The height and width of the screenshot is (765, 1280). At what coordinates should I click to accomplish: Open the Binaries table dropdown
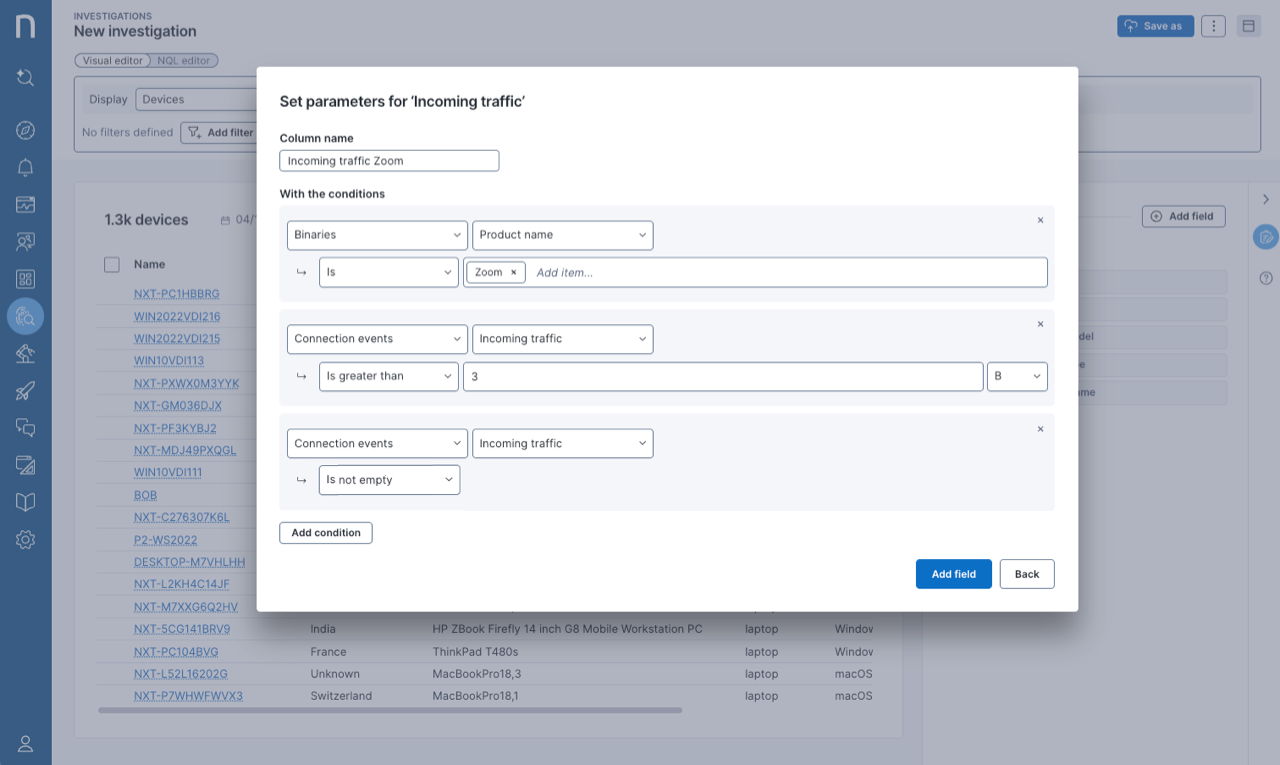[x=377, y=235]
